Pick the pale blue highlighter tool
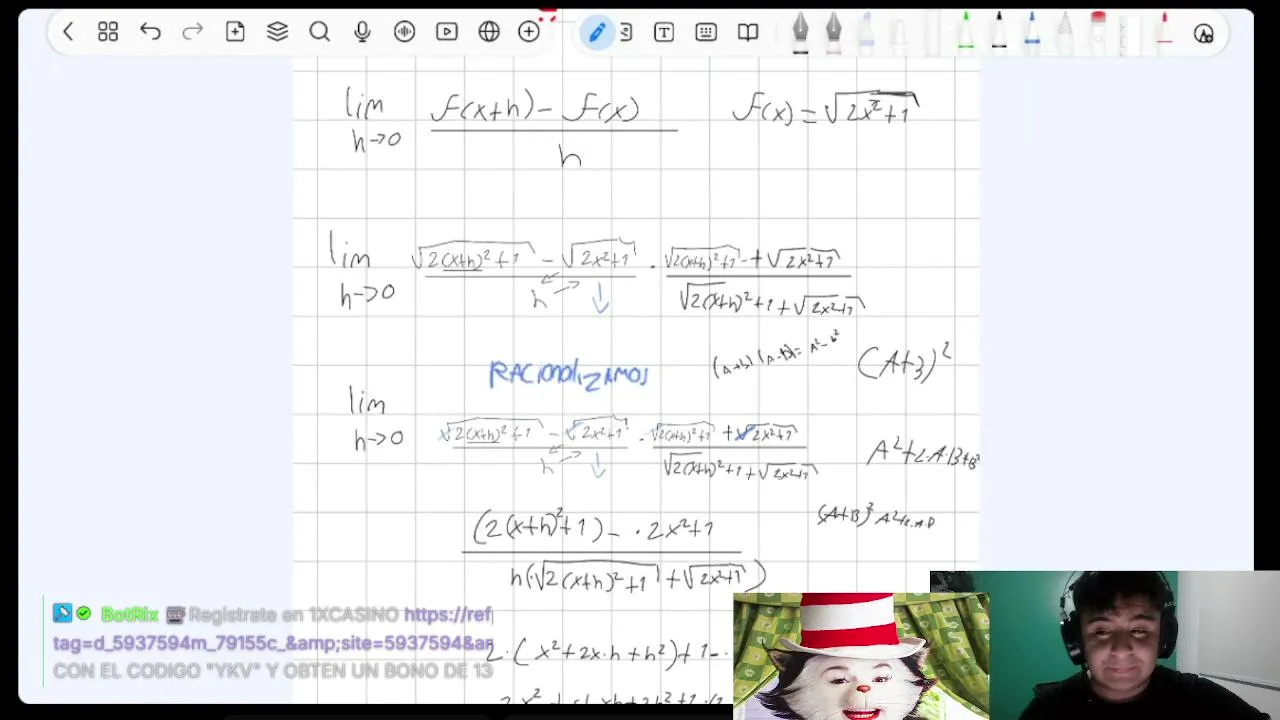The width and height of the screenshot is (1280, 720). pos(866,32)
